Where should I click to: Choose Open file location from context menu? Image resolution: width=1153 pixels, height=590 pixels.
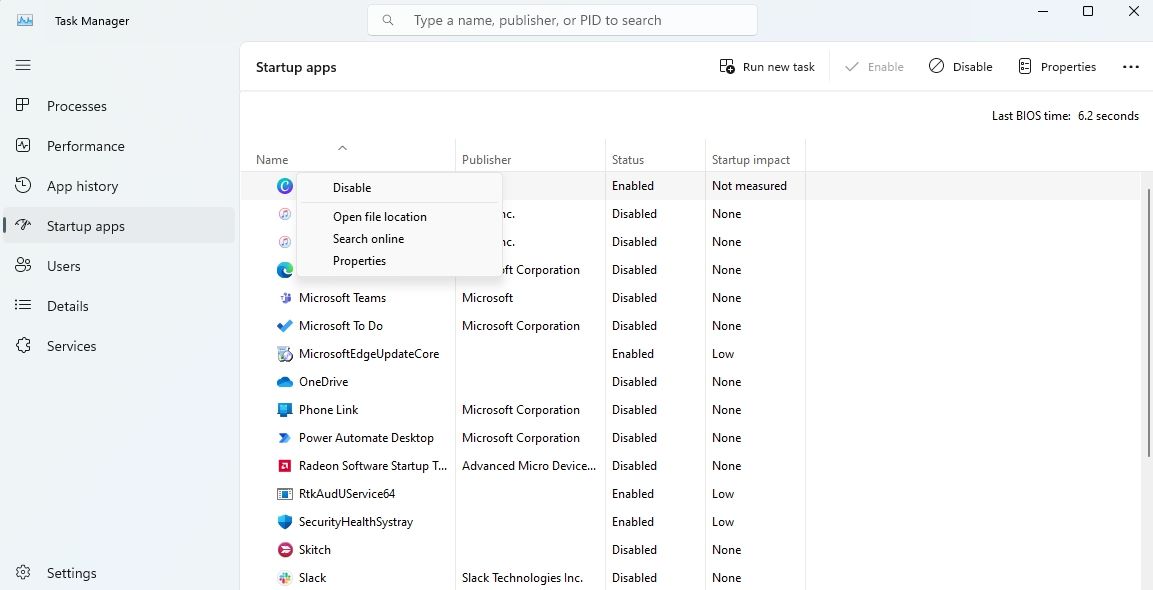tap(380, 216)
